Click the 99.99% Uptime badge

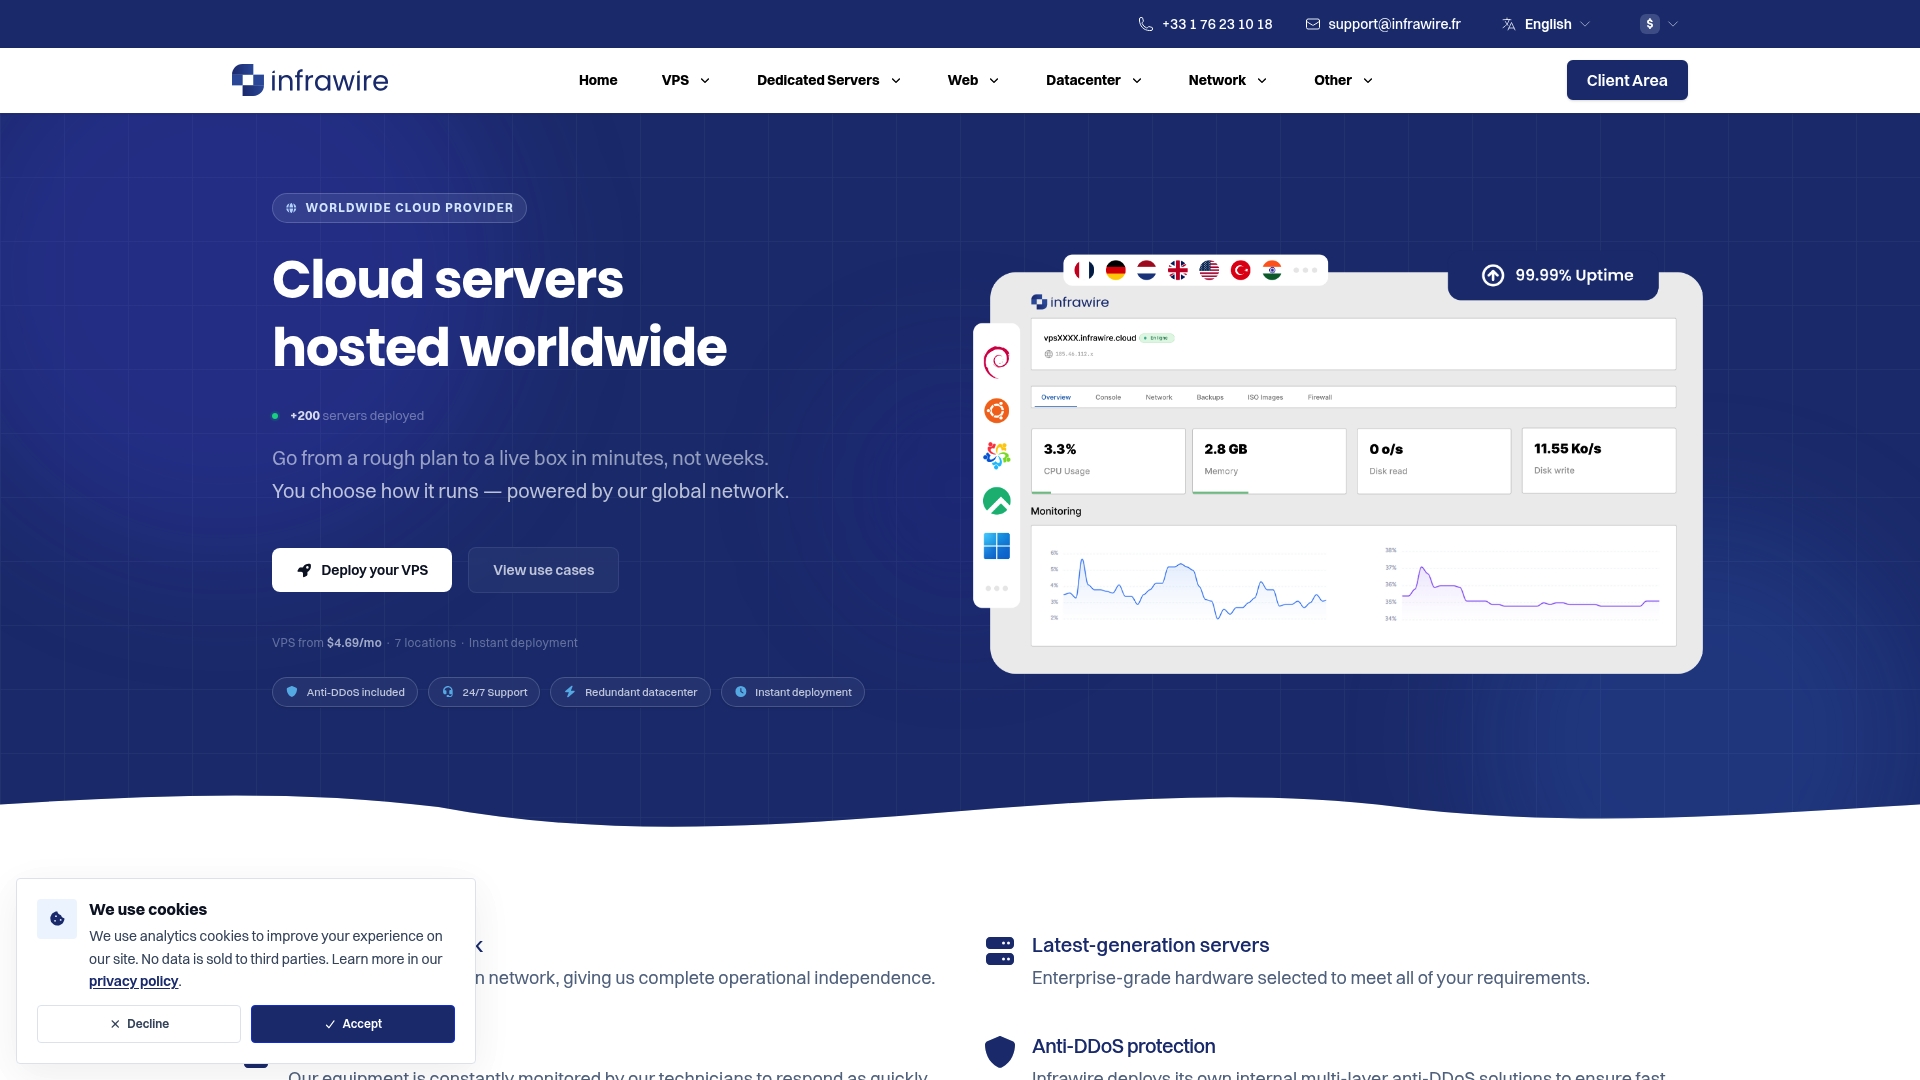pyautogui.click(x=1553, y=276)
